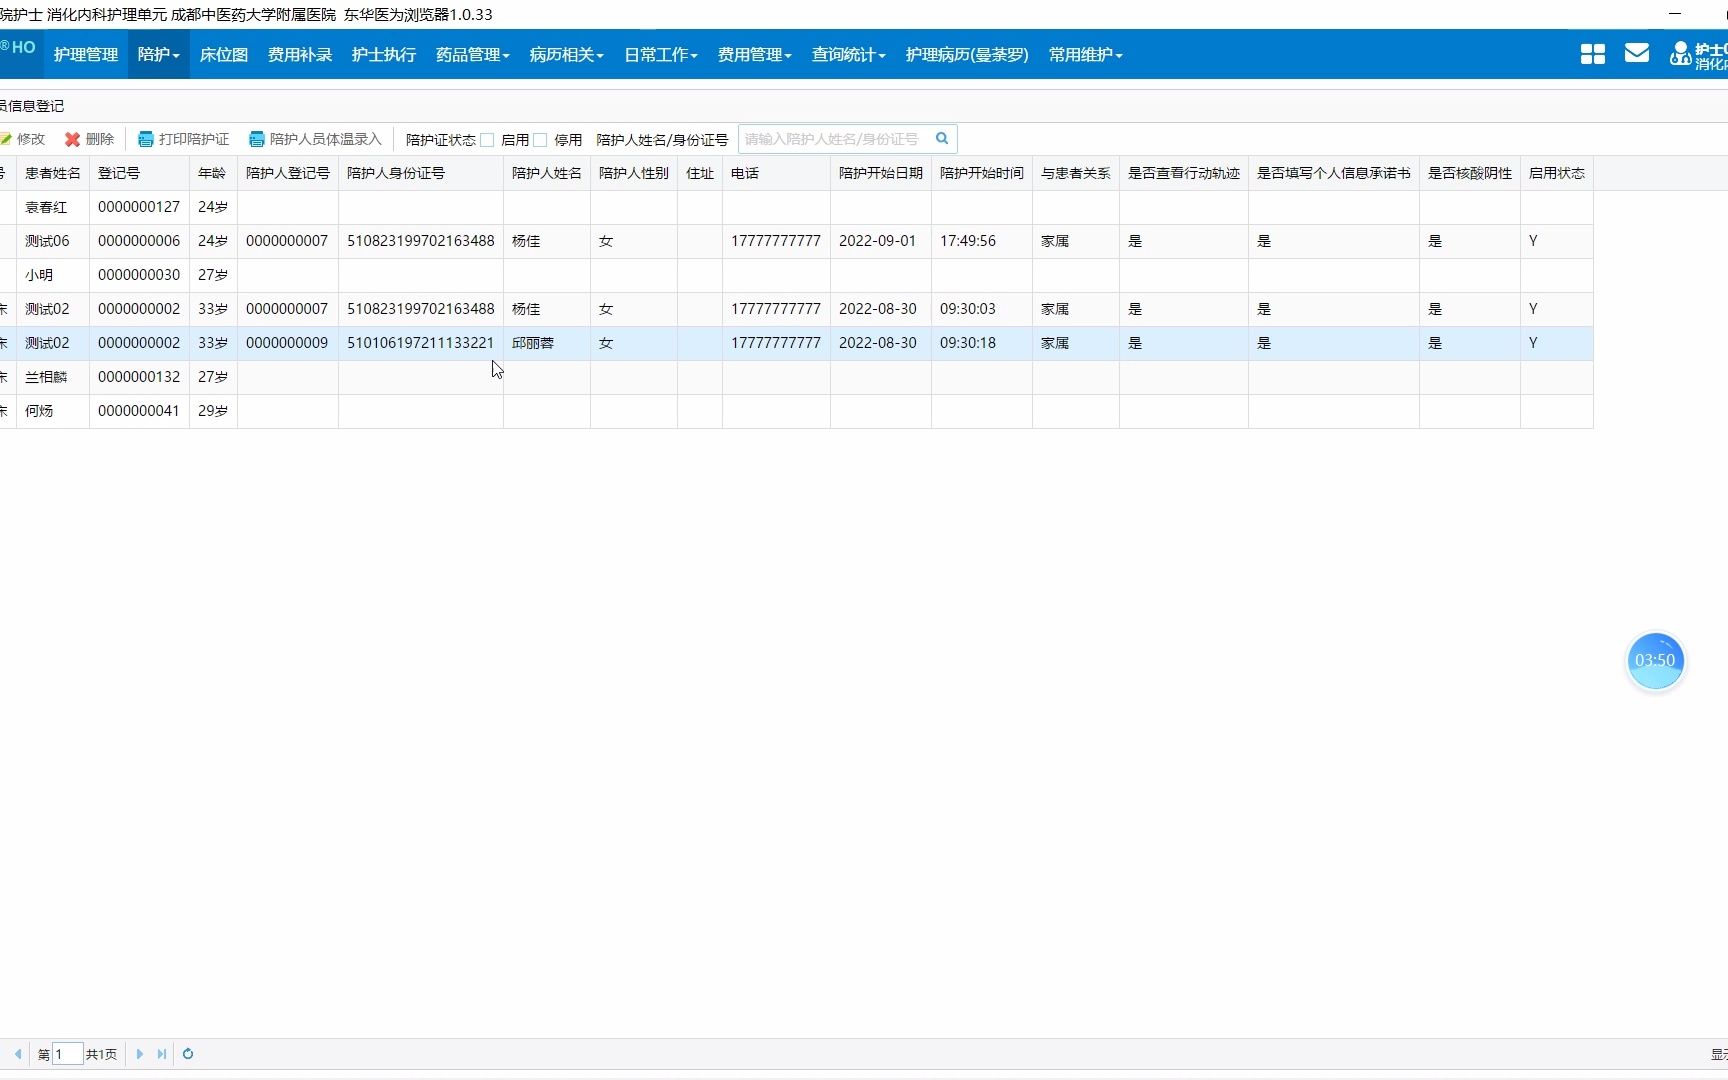Click registration number 0000000132

pyautogui.click(x=139, y=377)
